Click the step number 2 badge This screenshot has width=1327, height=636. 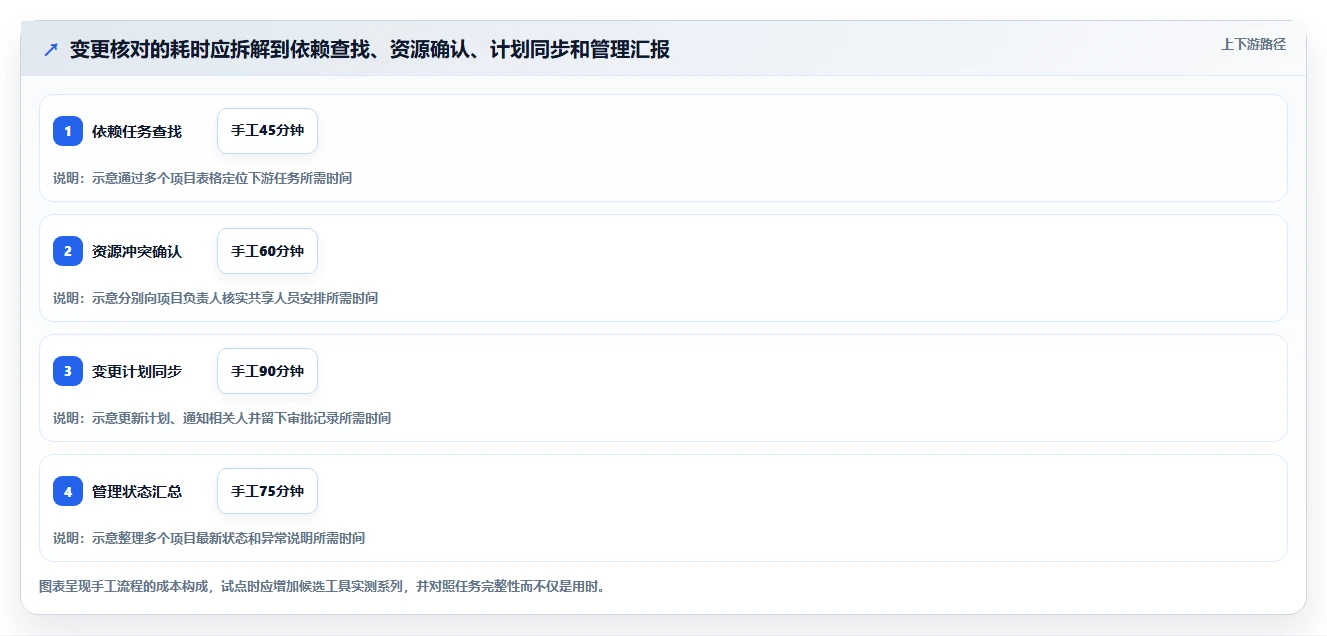pyautogui.click(x=68, y=251)
